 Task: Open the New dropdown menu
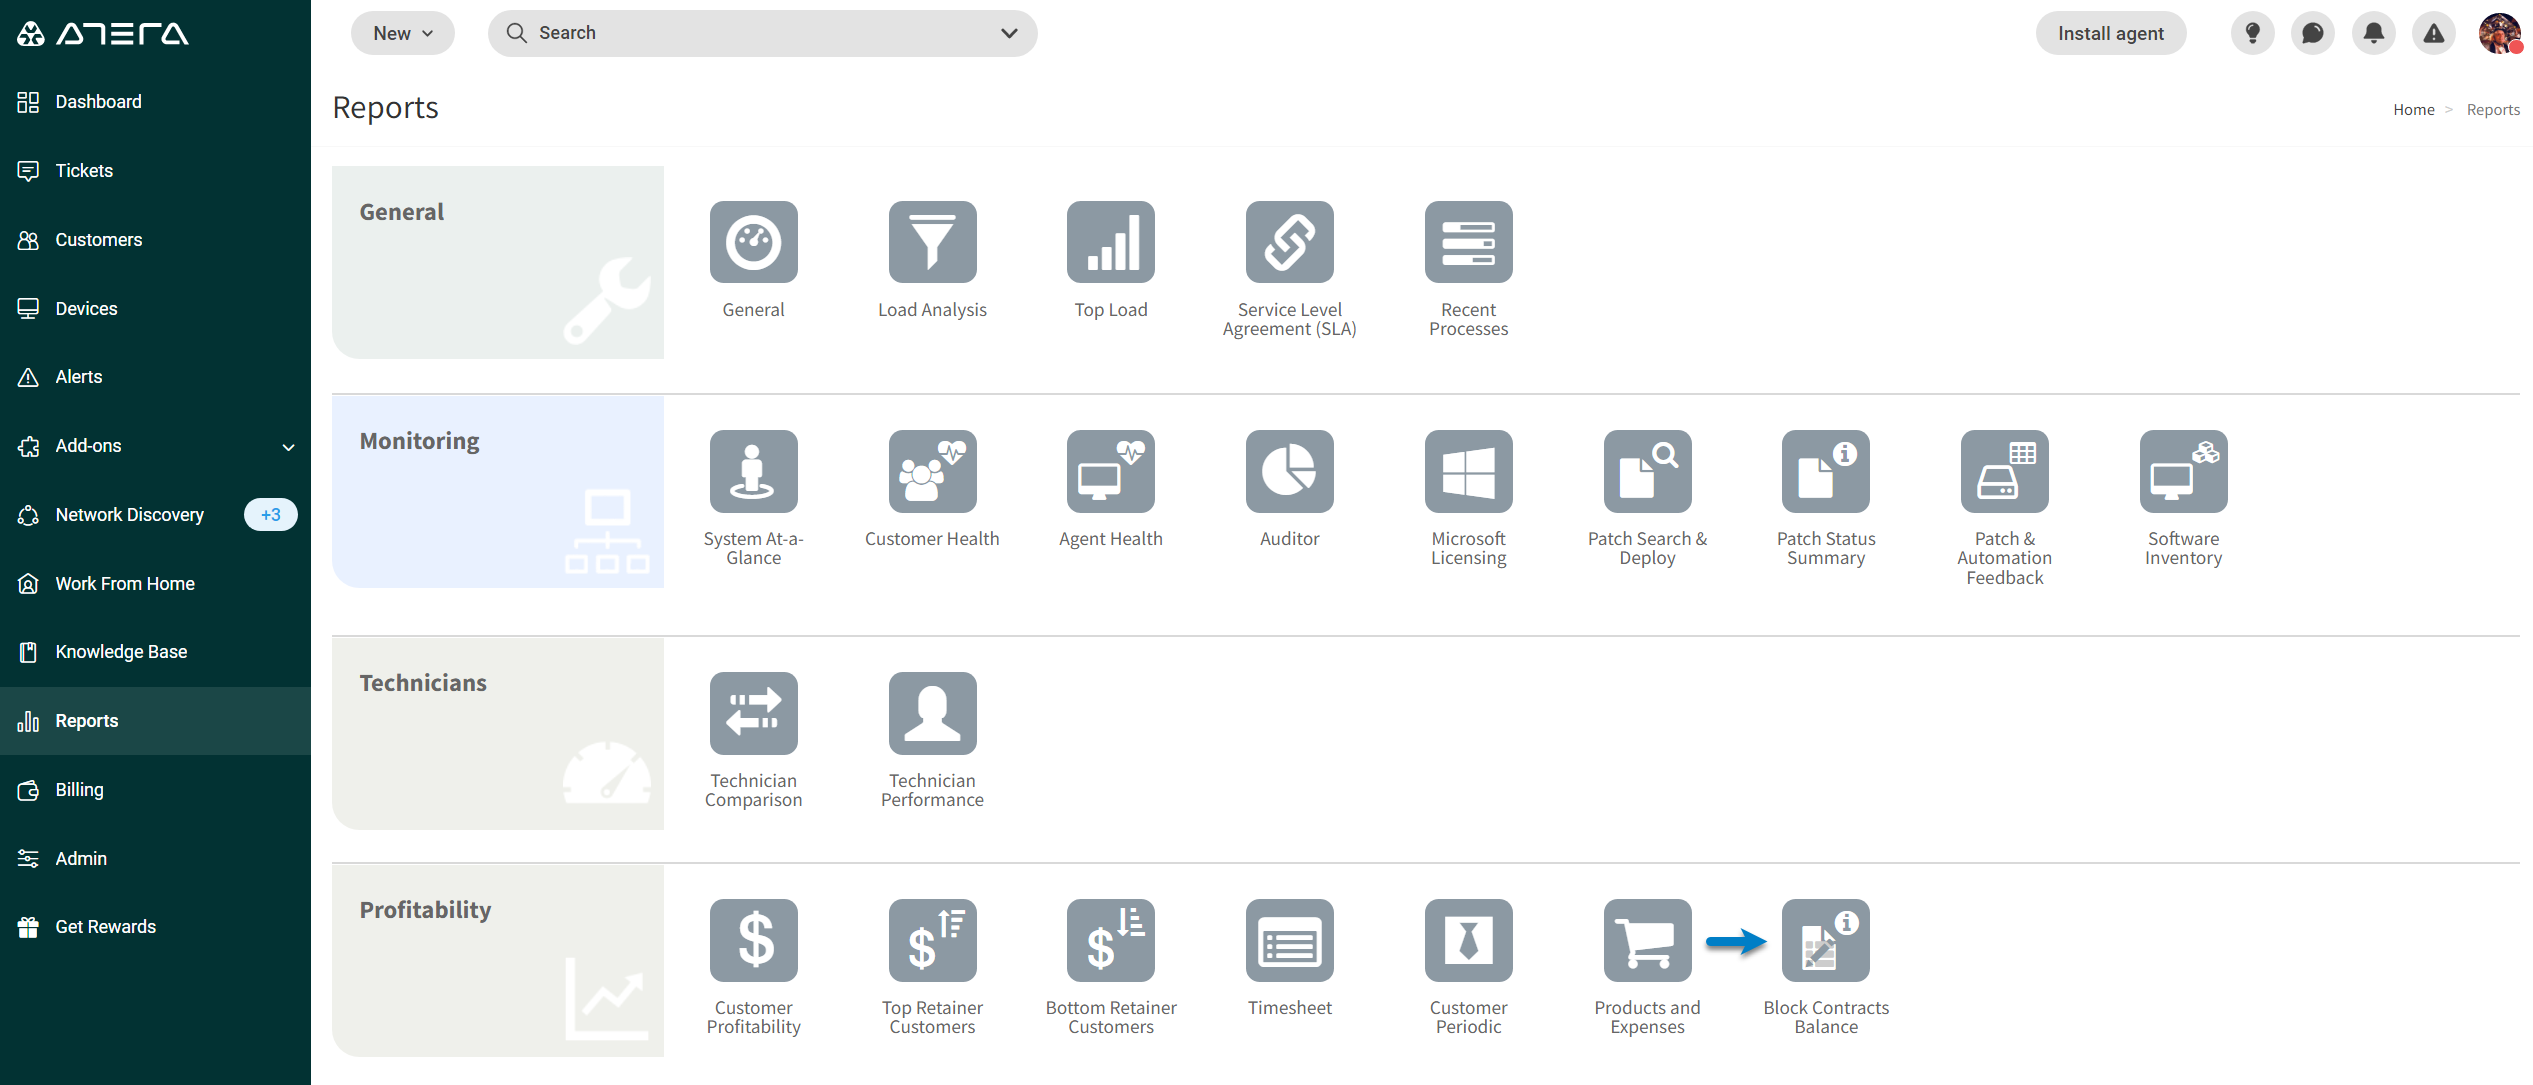pyautogui.click(x=402, y=33)
